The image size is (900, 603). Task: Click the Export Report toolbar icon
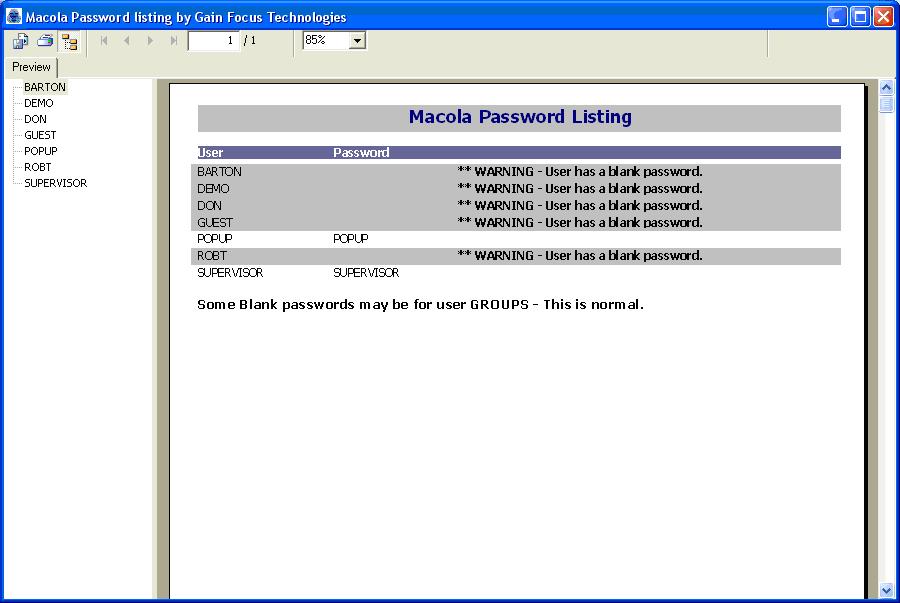pos(21,41)
